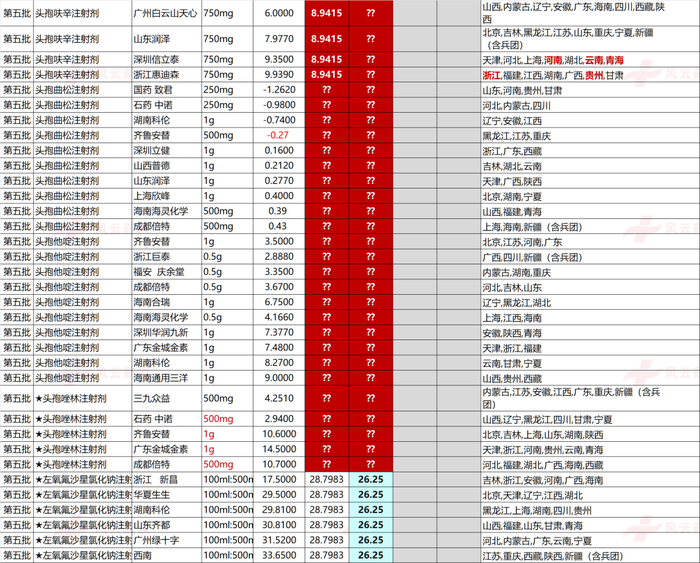
Task: Click the 8.9415 cell in 浙江惠迪森 row
Action: pyautogui.click(x=327, y=75)
